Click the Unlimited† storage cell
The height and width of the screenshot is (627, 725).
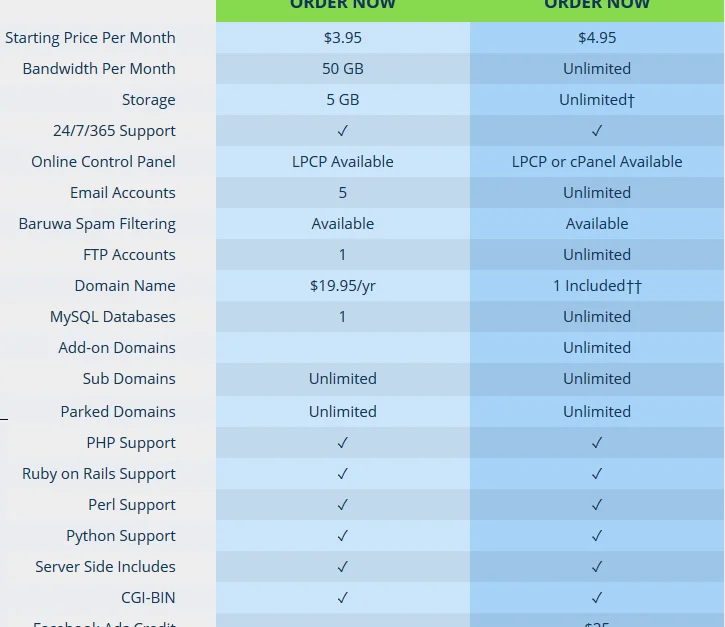tap(597, 100)
